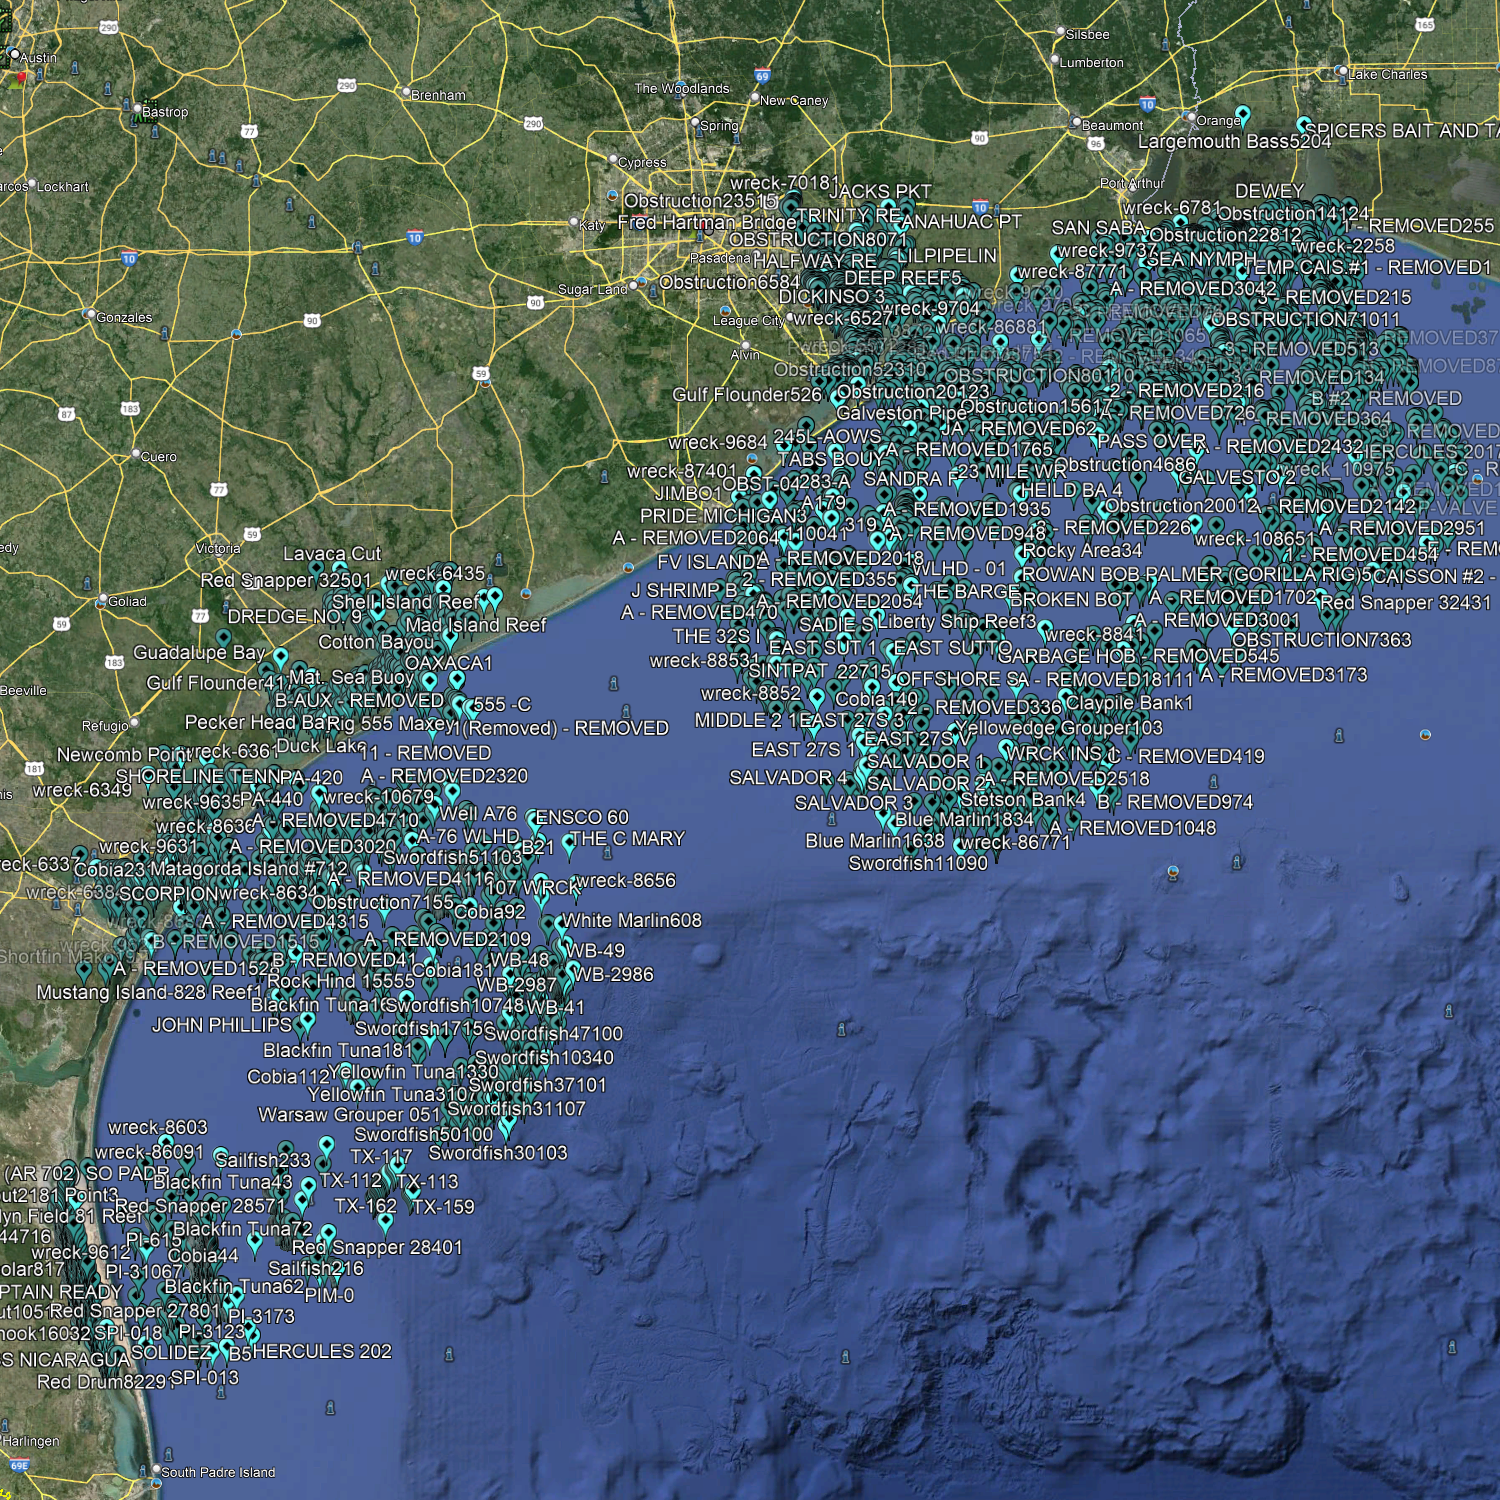This screenshot has height=1500, width=1500.
Task: Select the Beaumont city marker dot
Action: pos(1076,124)
